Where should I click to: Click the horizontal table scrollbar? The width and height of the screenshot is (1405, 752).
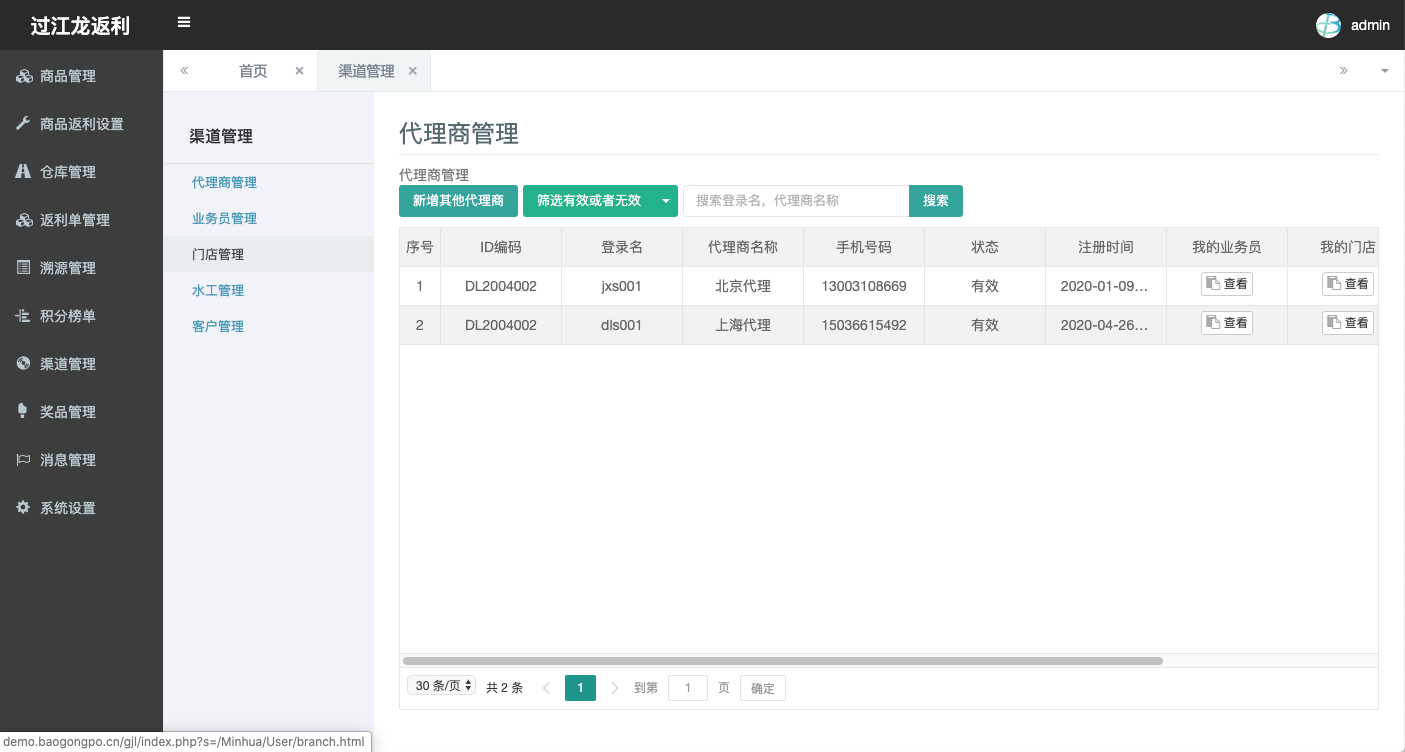[782, 661]
